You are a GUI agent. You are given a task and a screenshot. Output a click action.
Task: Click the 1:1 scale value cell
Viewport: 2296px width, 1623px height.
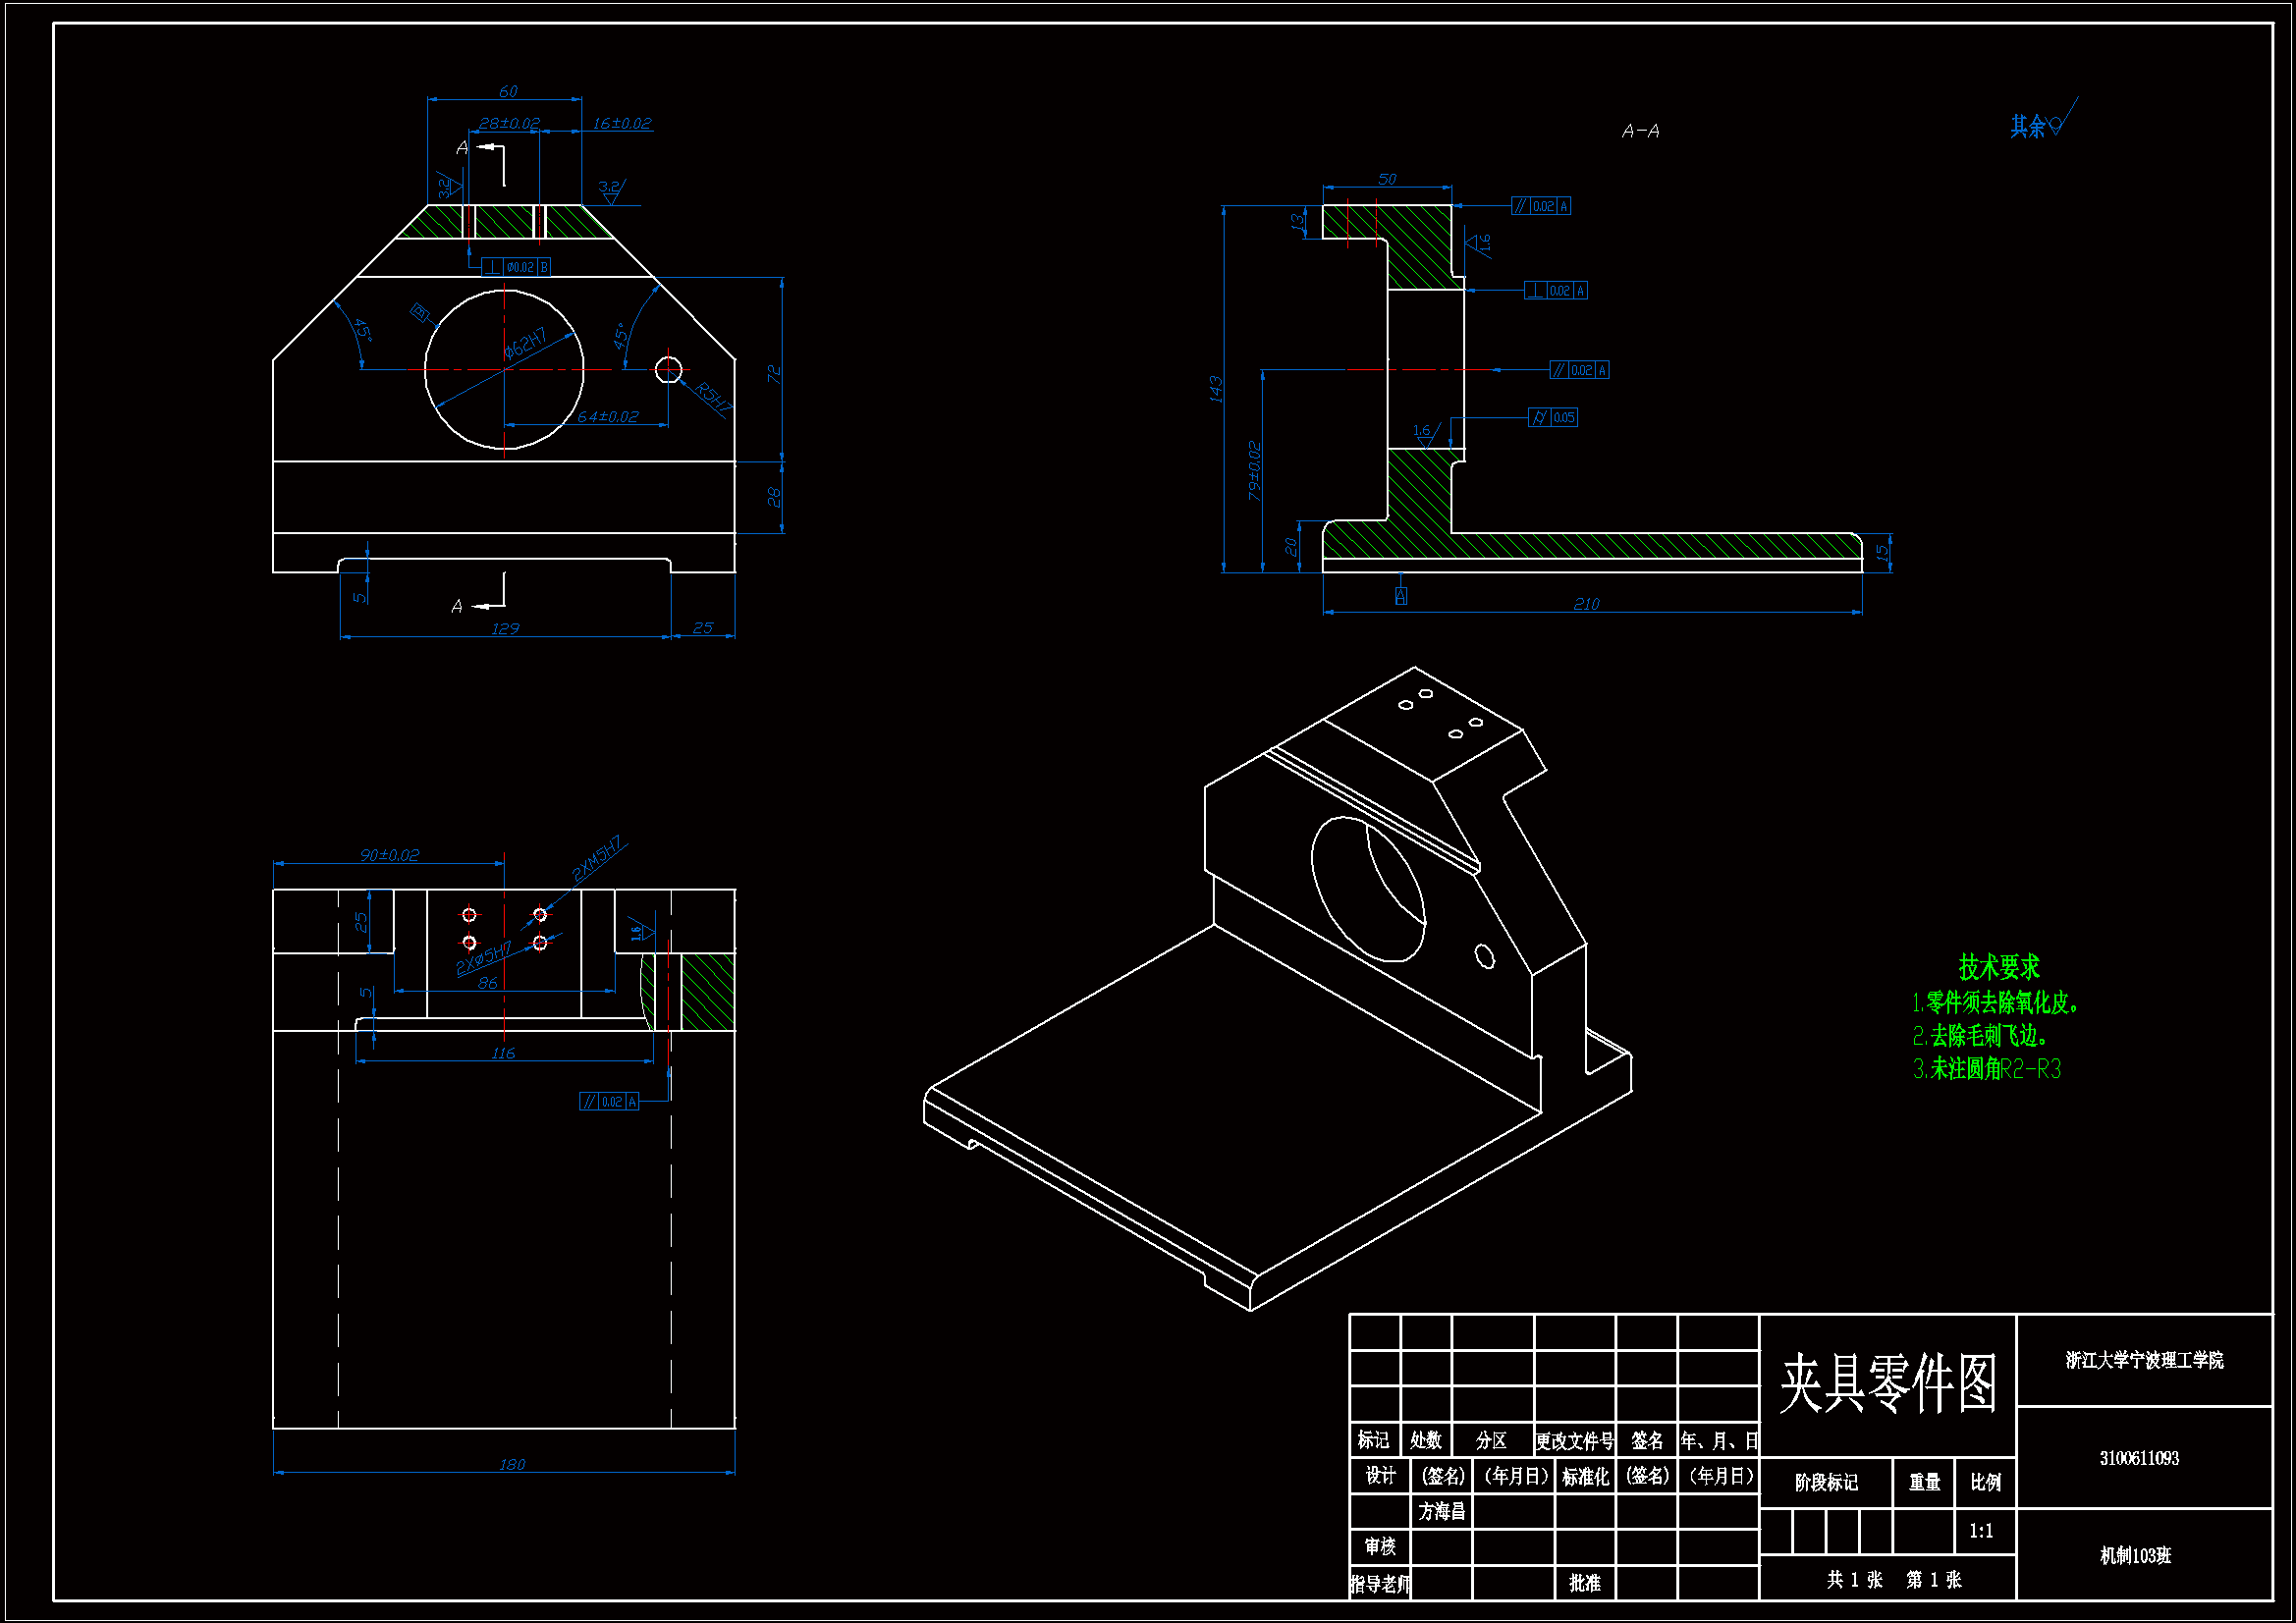point(1981,1531)
